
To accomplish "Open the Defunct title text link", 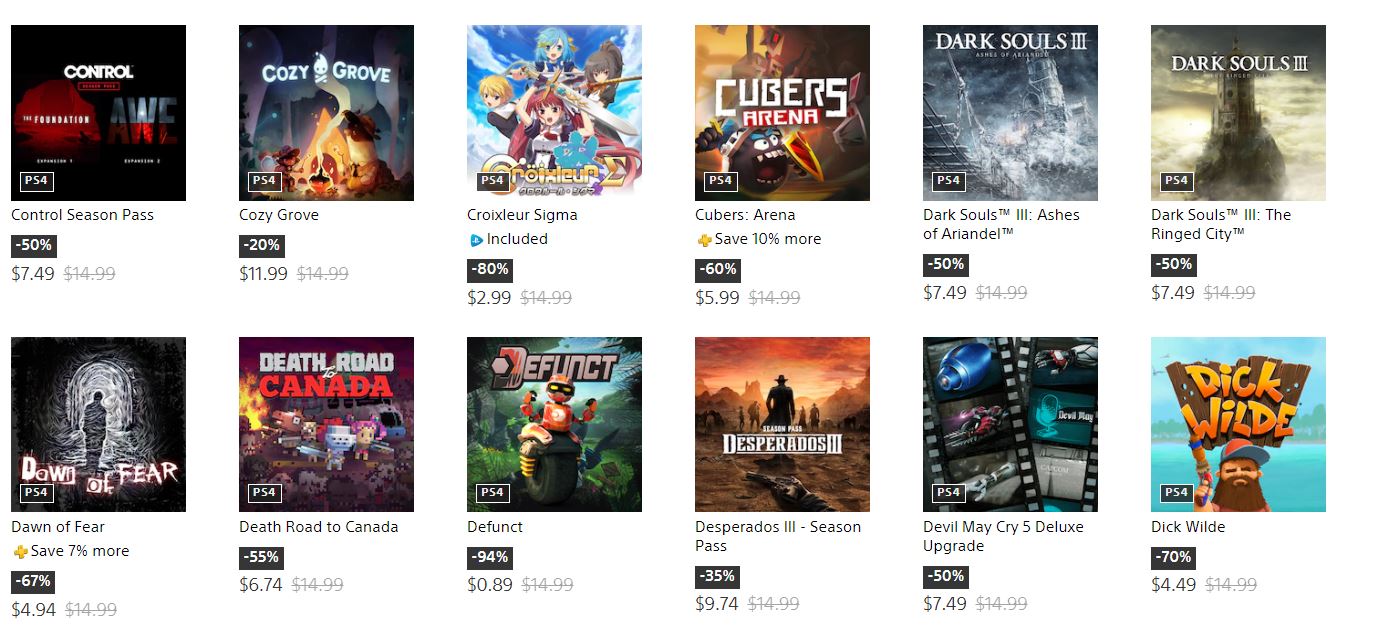I will click(x=495, y=527).
